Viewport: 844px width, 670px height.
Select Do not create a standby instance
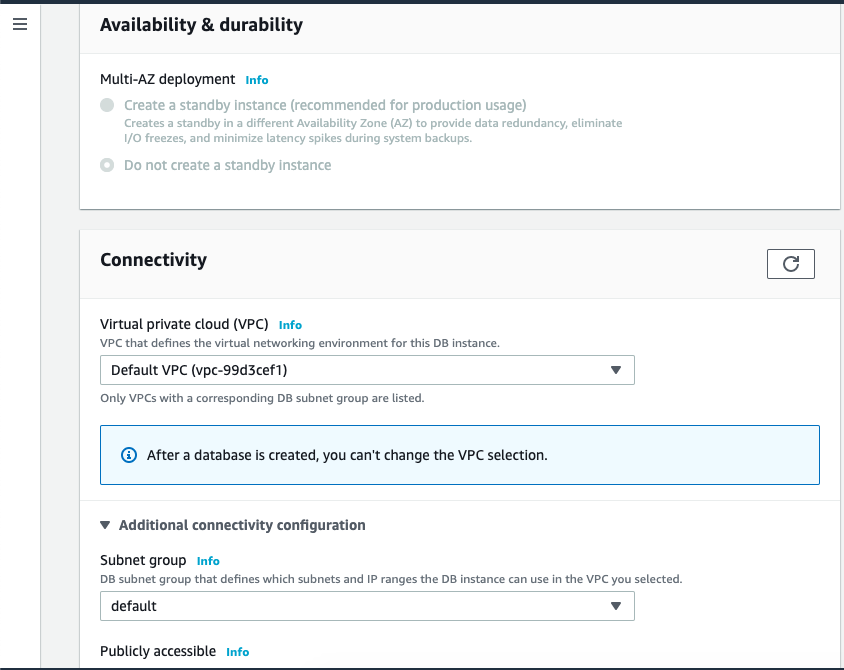tap(107, 165)
